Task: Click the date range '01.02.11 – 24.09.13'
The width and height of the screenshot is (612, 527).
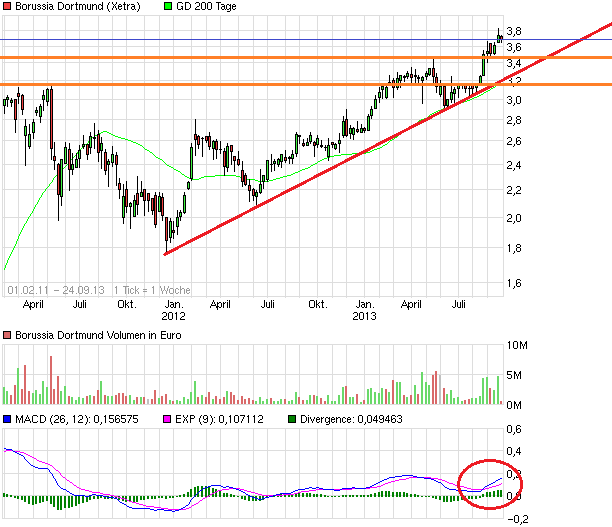Action: tap(56, 290)
